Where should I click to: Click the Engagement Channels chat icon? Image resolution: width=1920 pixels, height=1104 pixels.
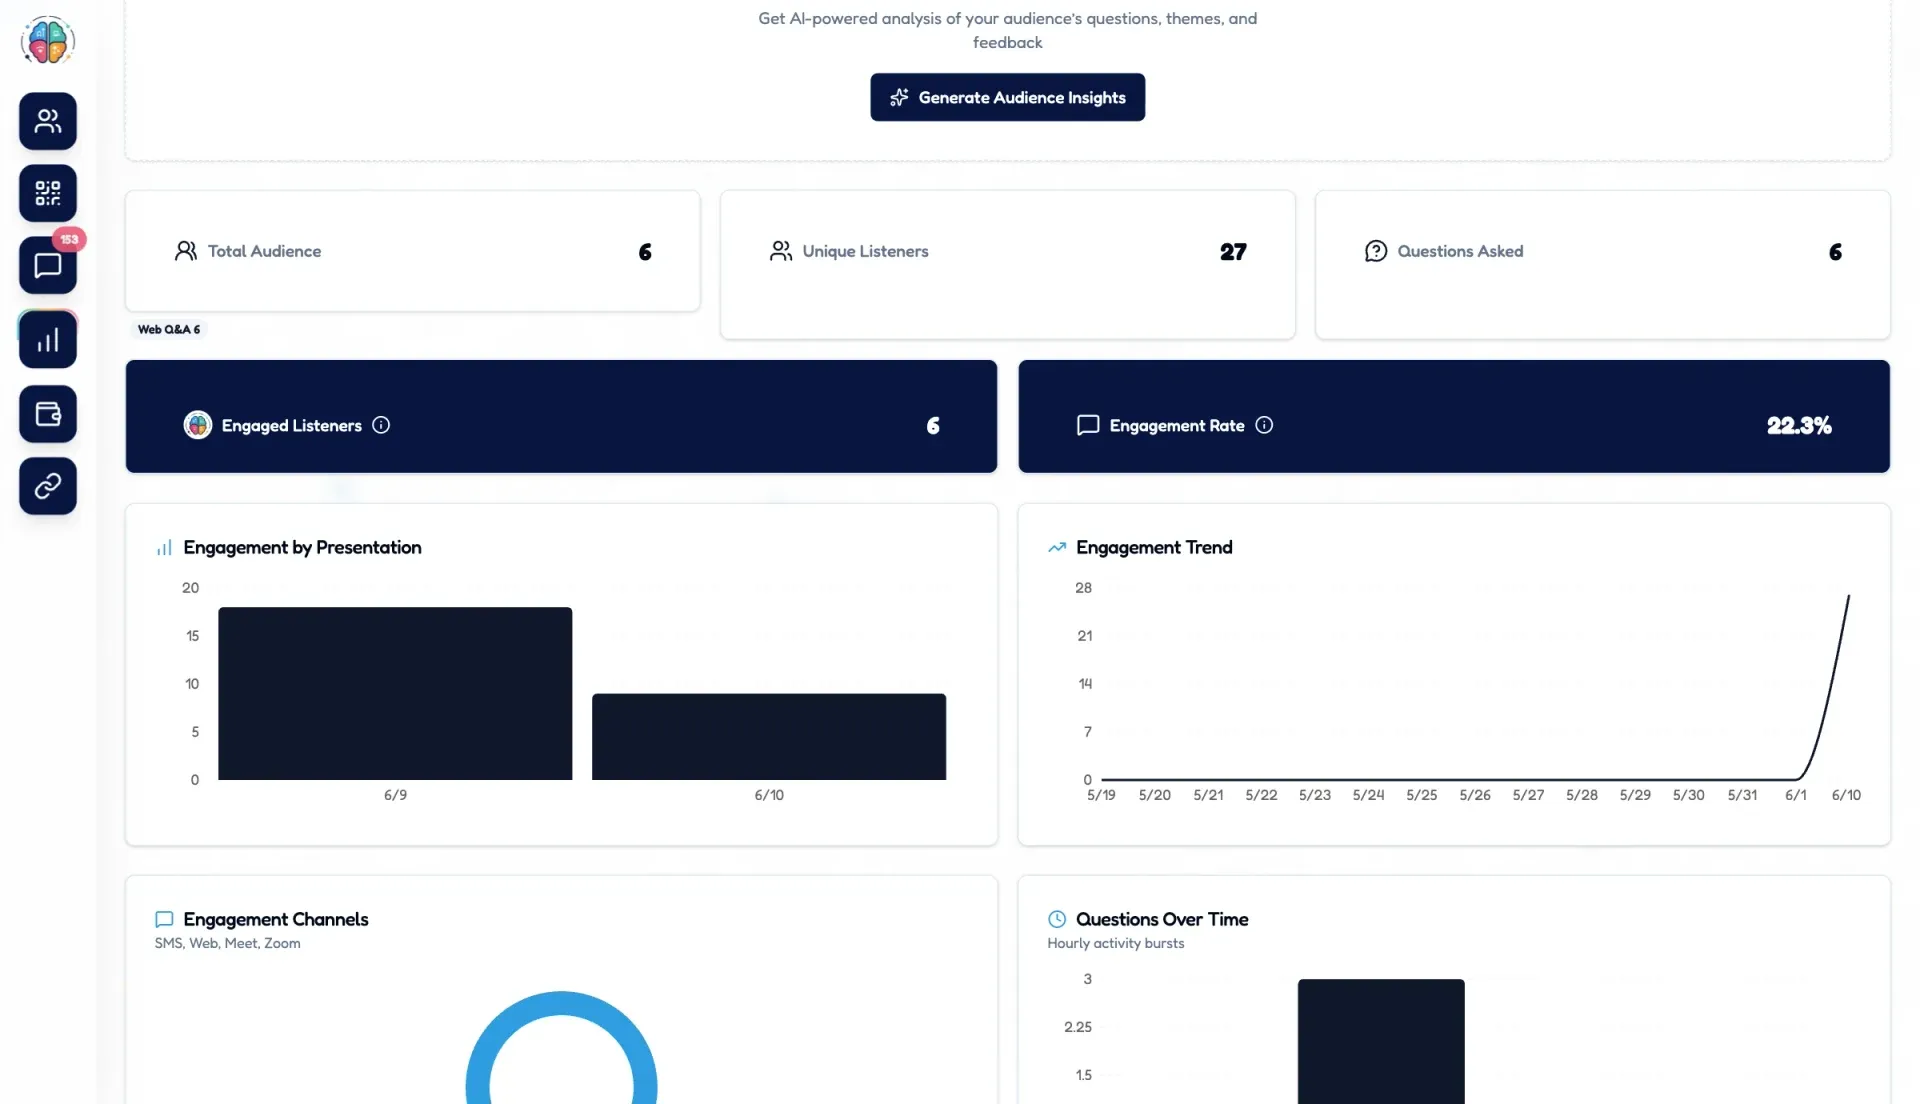pos(164,919)
